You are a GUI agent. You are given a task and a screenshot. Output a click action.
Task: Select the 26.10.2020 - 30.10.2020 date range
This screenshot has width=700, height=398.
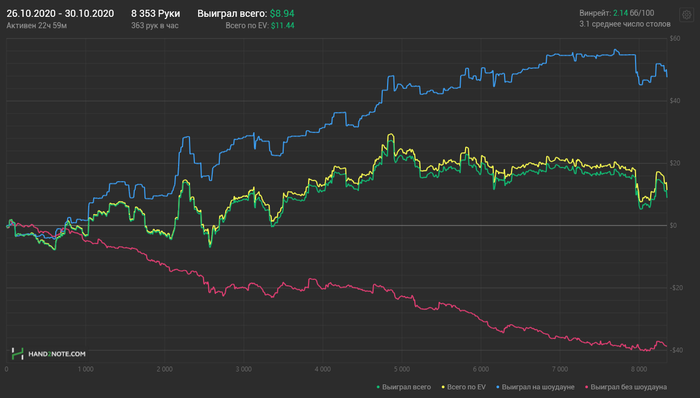pos(60,13)
